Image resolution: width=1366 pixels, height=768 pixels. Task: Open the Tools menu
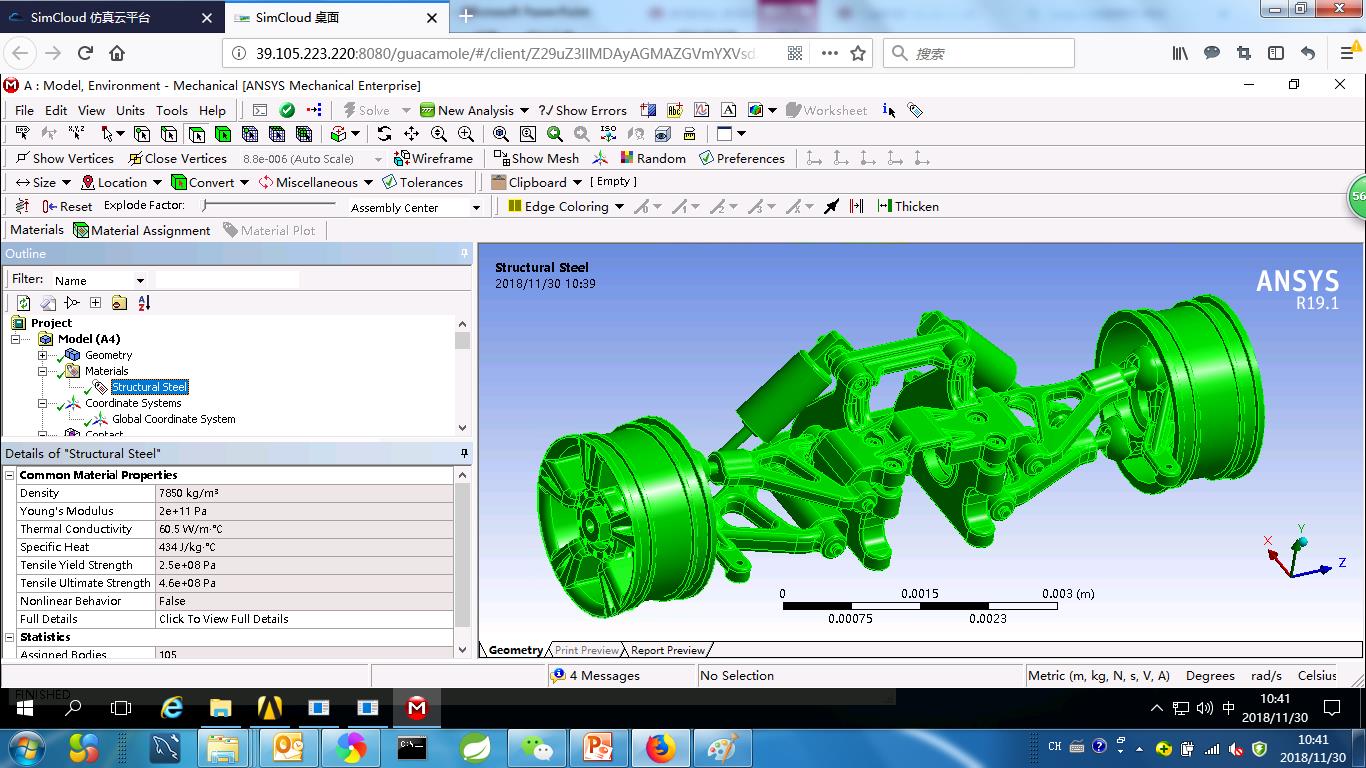click(171, 110)
